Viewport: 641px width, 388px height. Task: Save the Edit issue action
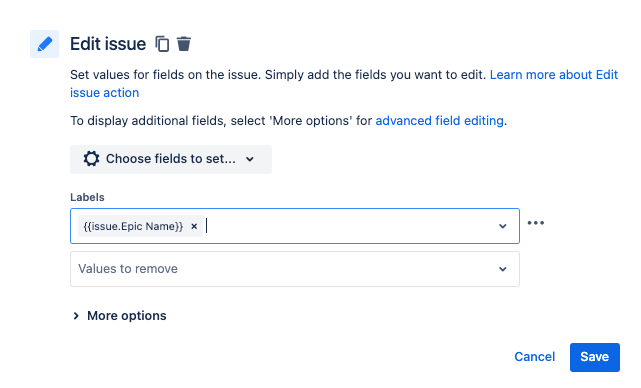[595, 357]
